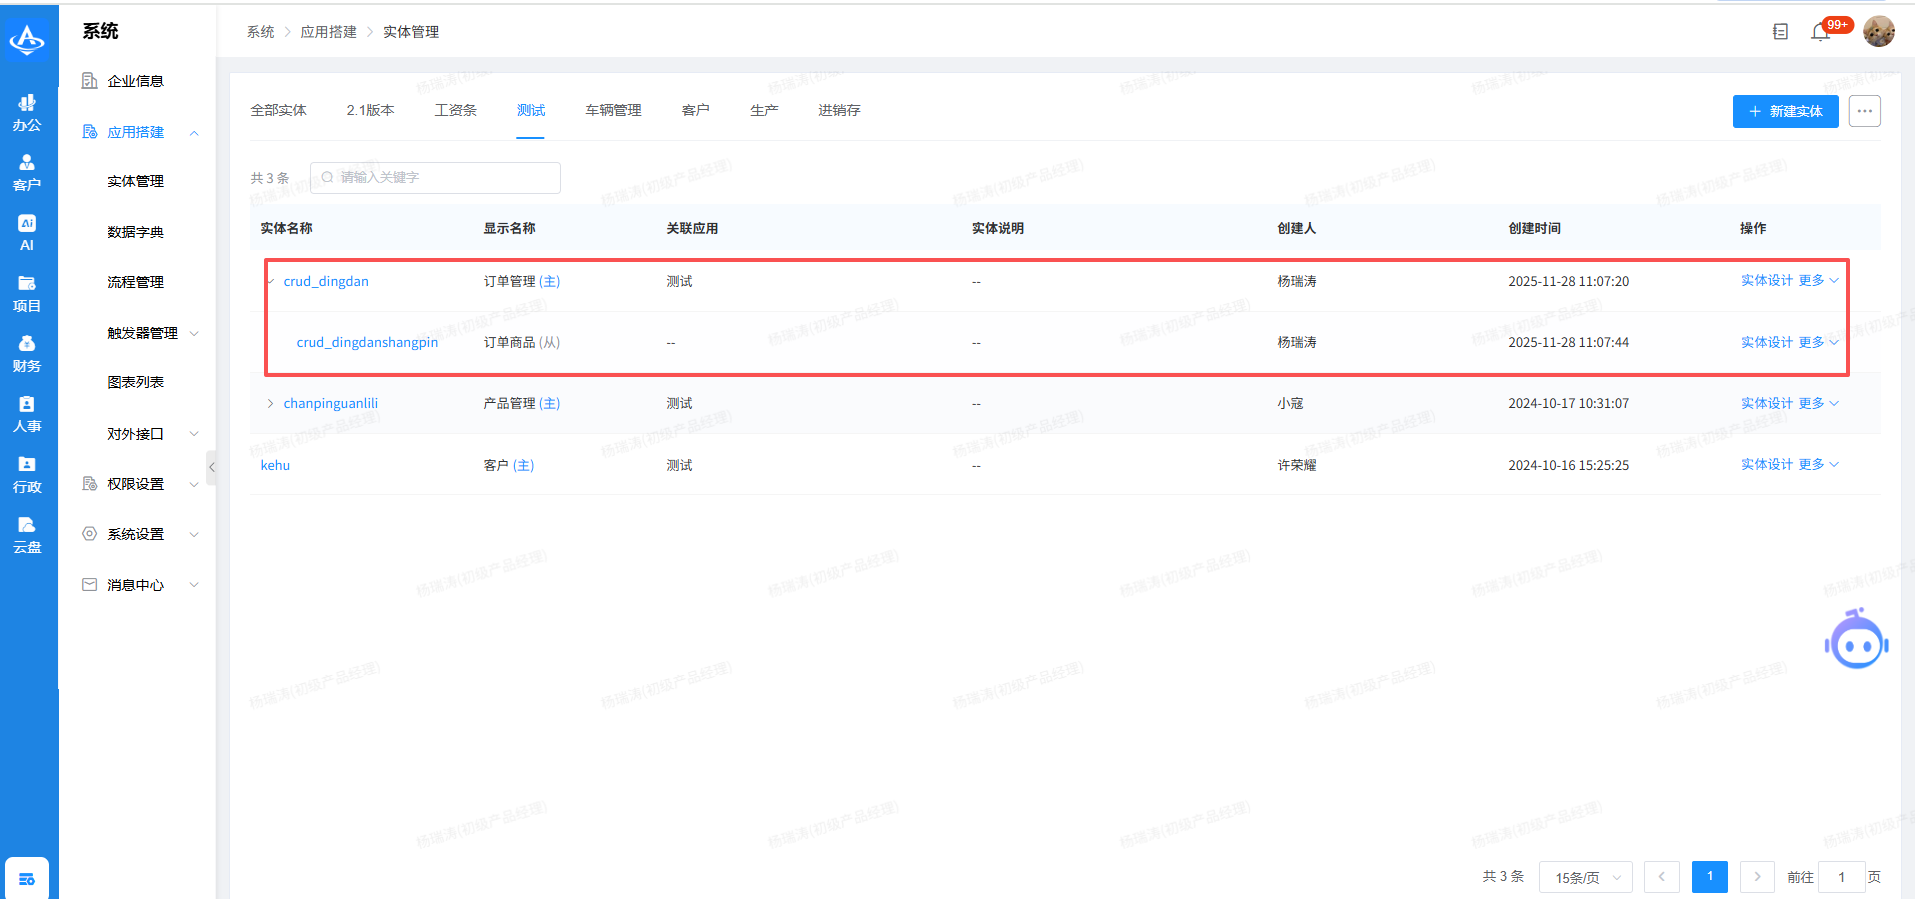Image resolution: width=1915 pixels, height=899 pixels.
Task: Click the 新建实体 button
Action: pyautogui.click(x=1785, y=111)
